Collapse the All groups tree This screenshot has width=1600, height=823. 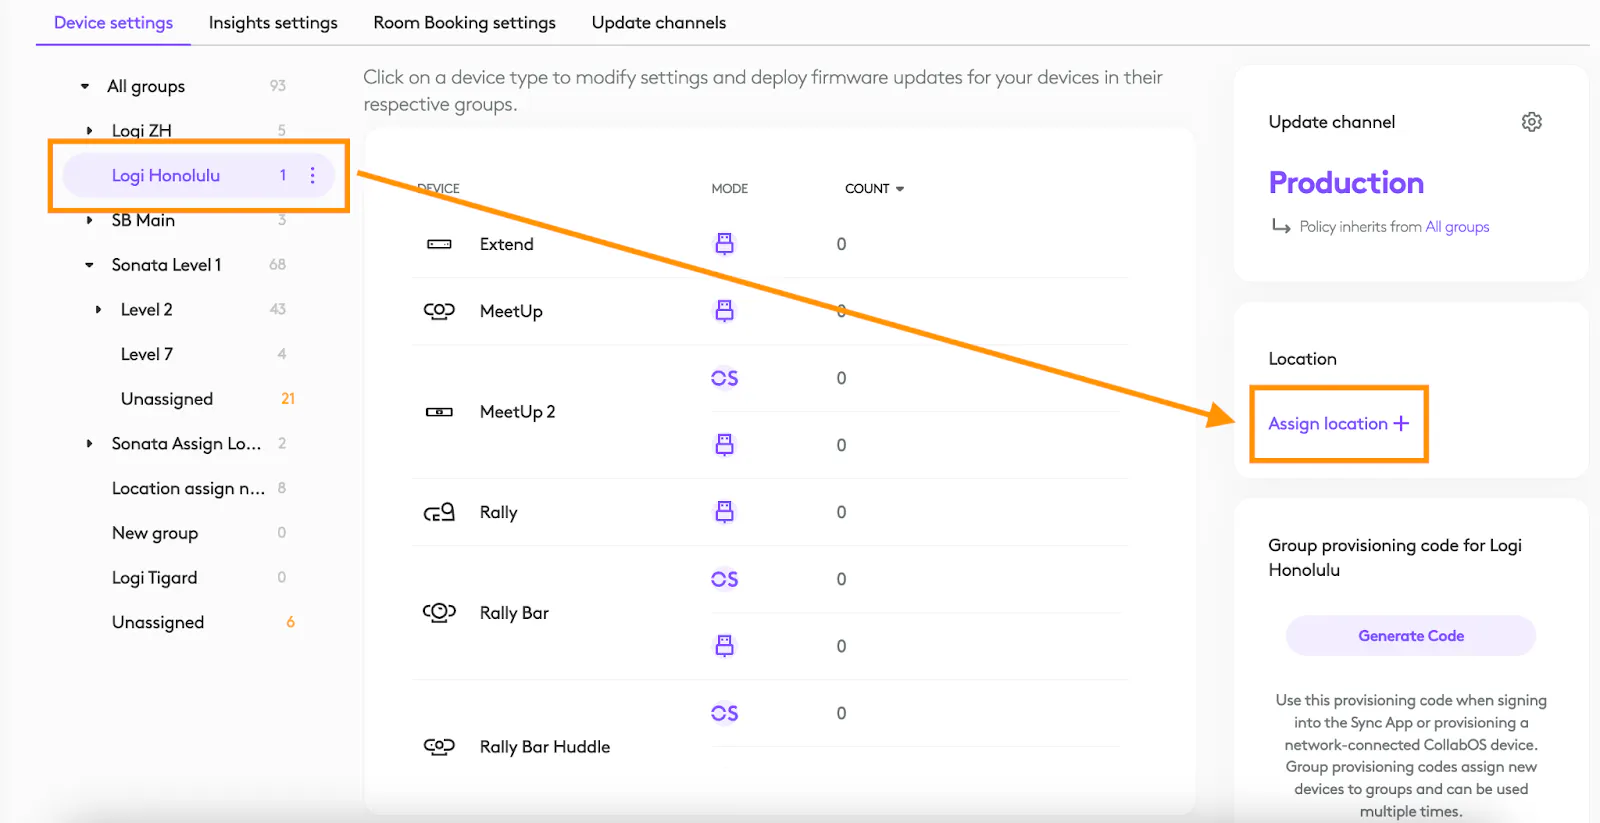point(85,86)
